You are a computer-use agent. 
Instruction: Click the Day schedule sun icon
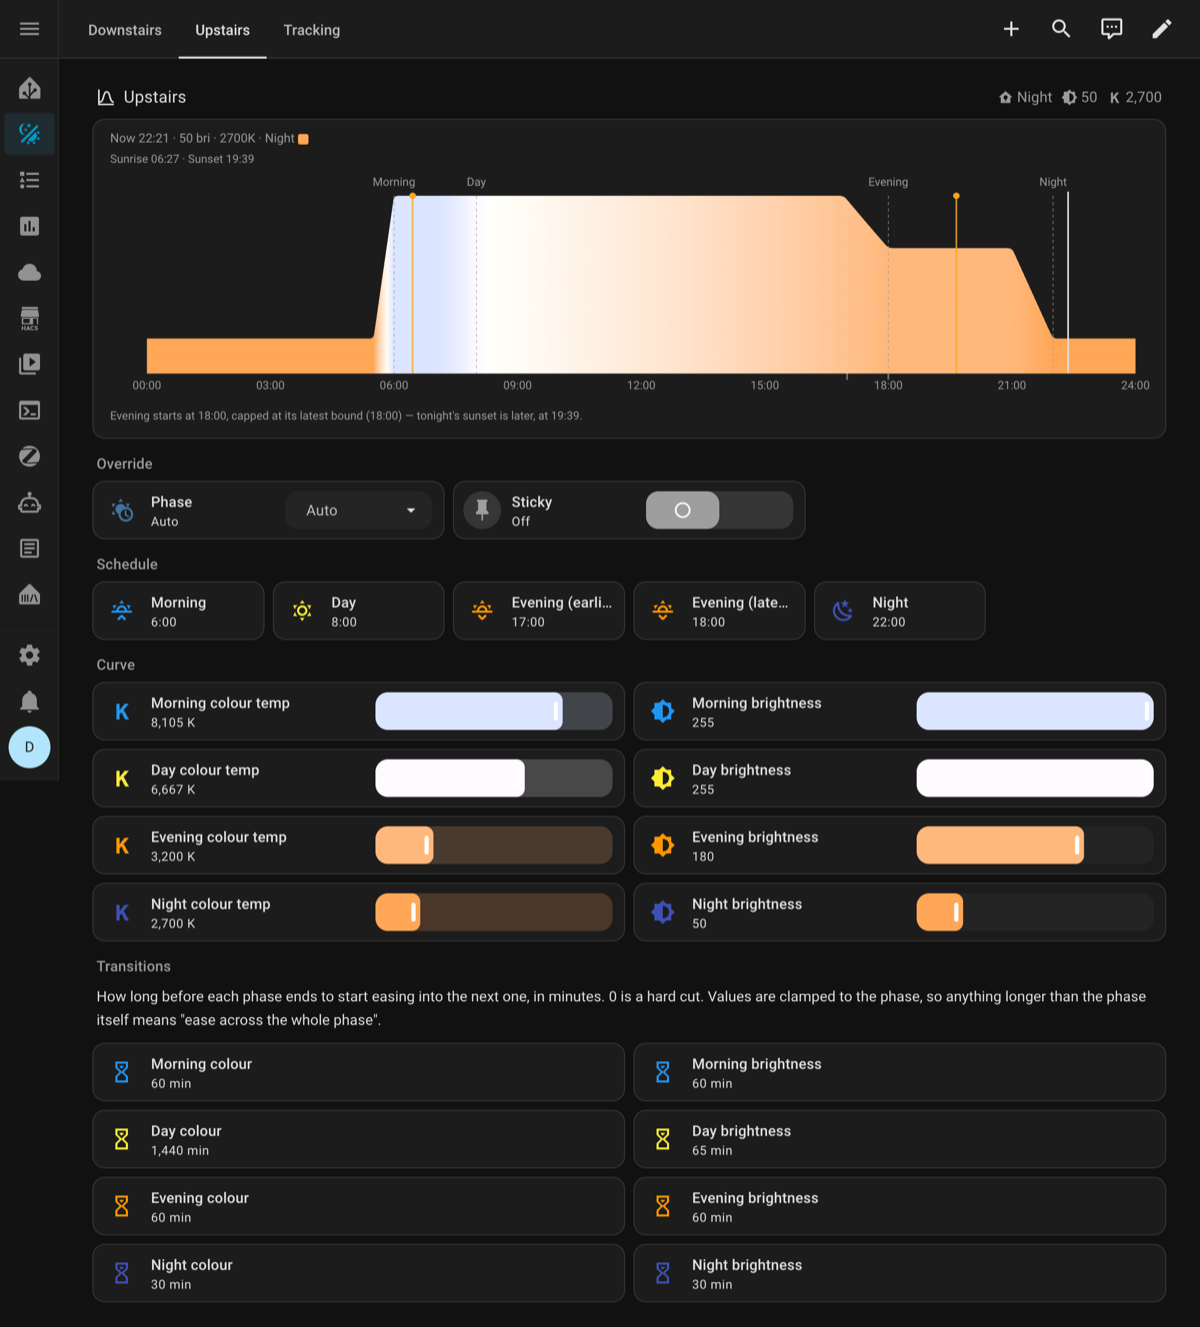click(x=302, y=610)
